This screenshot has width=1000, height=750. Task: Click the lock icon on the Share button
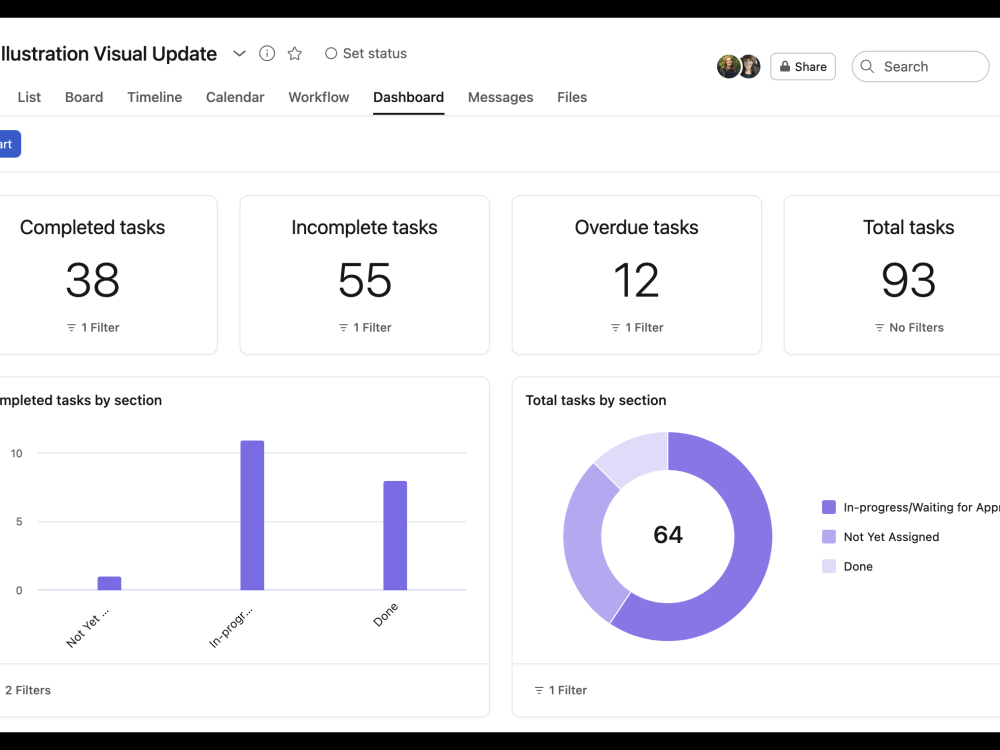point(785,66)
